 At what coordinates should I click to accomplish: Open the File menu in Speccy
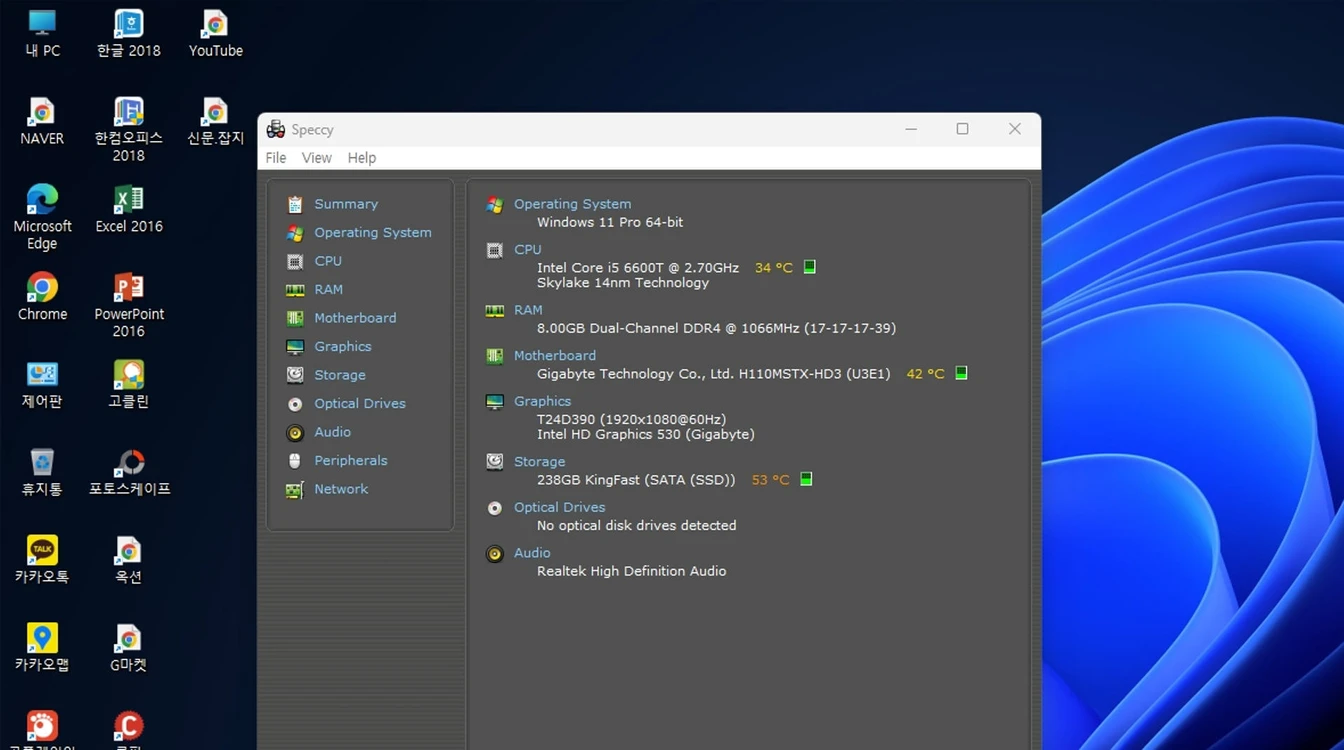point(276,158)
